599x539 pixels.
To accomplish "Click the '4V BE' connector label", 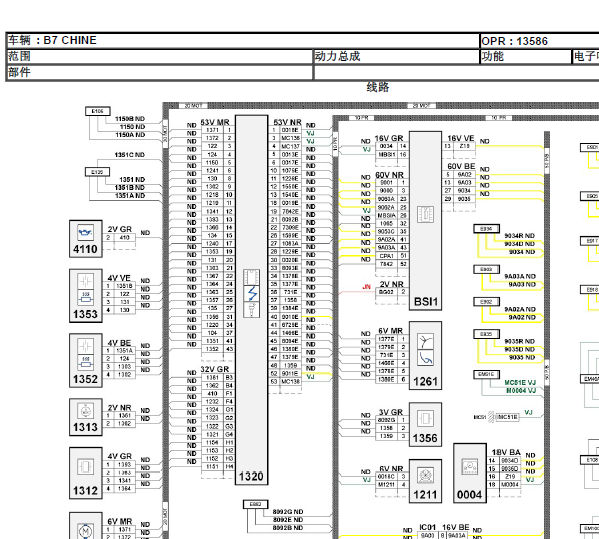I will pos(119,343).
